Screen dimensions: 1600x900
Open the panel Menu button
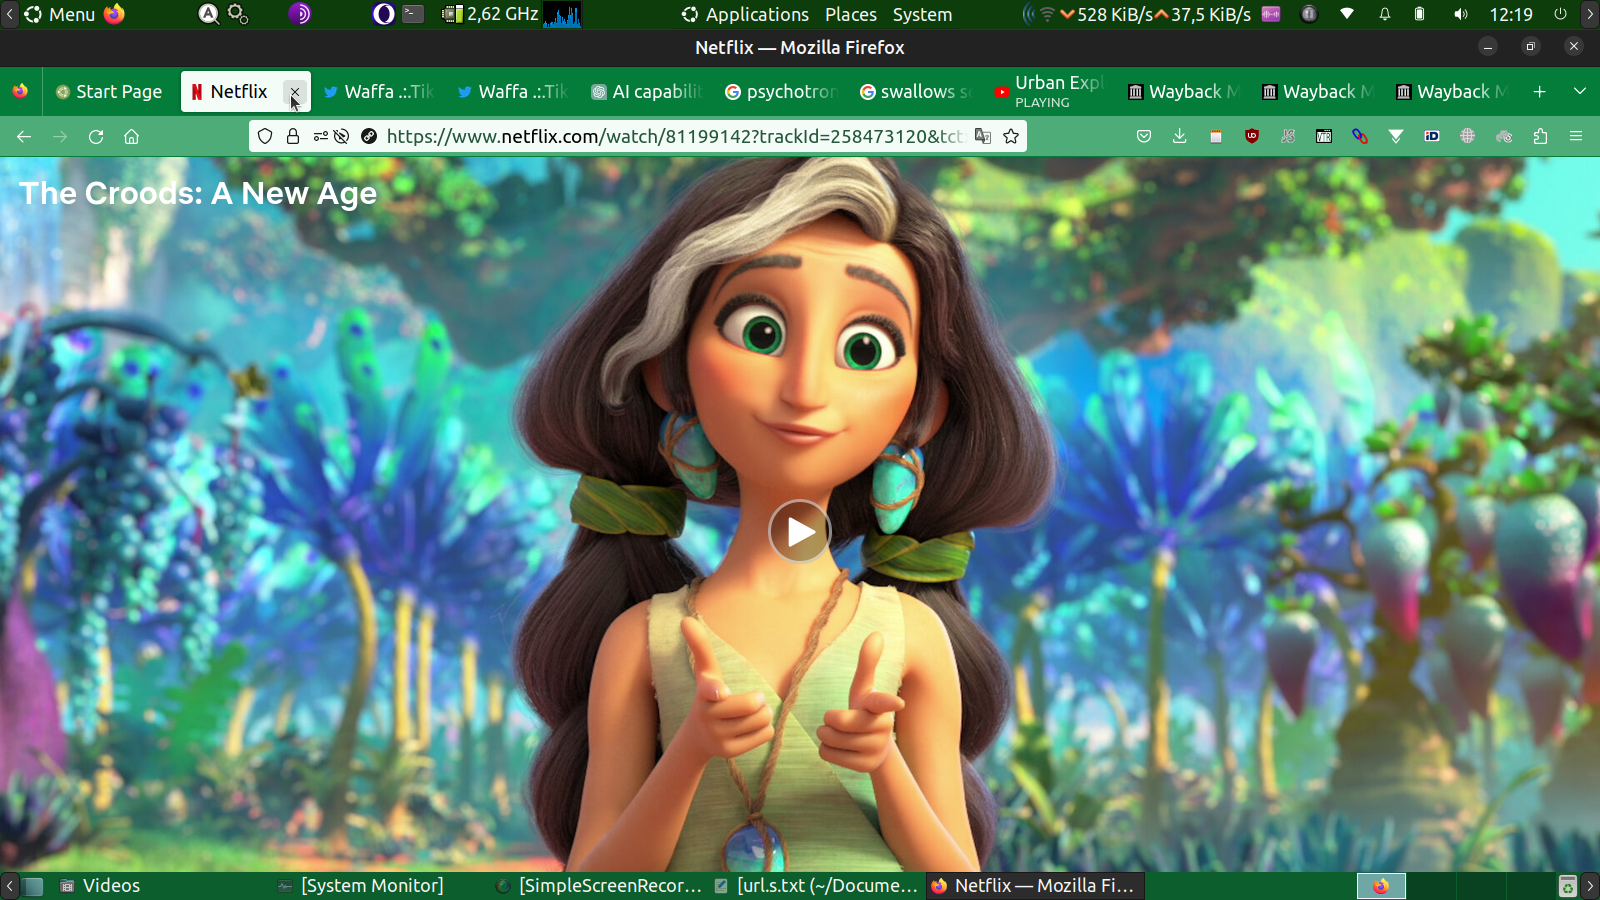coord(59,14)
